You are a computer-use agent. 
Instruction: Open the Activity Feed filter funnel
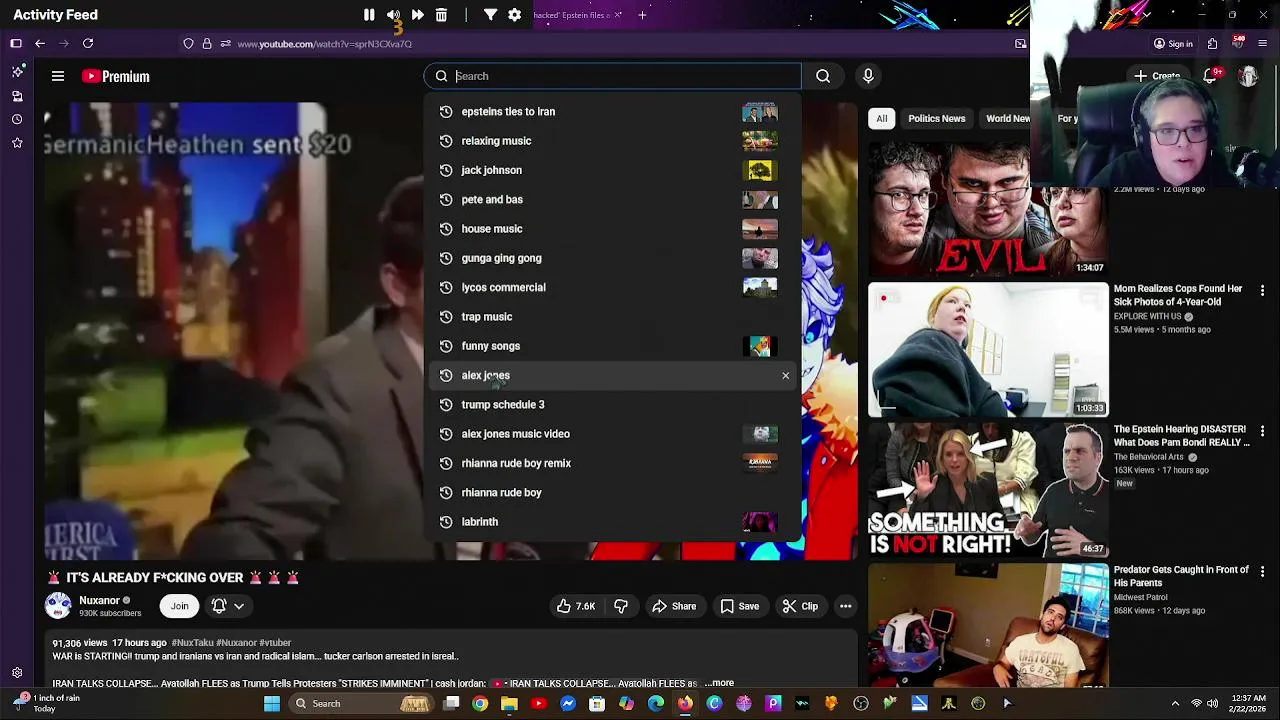[490, 15]
